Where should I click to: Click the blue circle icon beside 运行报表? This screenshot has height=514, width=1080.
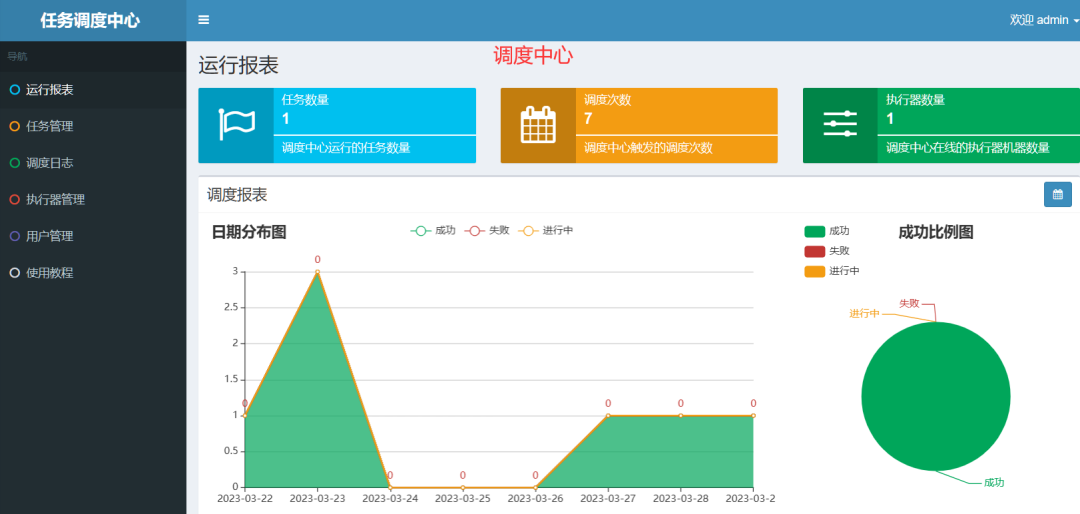[x=14, y=90]
